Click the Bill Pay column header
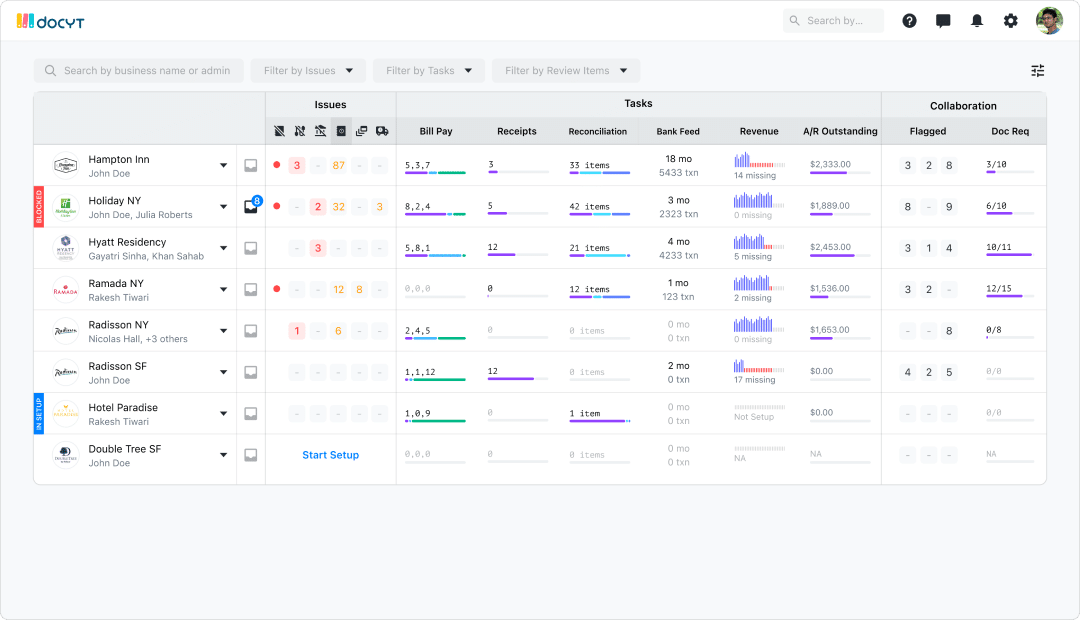Image resolution: width=1080 pixels, height=620 pixels. (436, 131)
